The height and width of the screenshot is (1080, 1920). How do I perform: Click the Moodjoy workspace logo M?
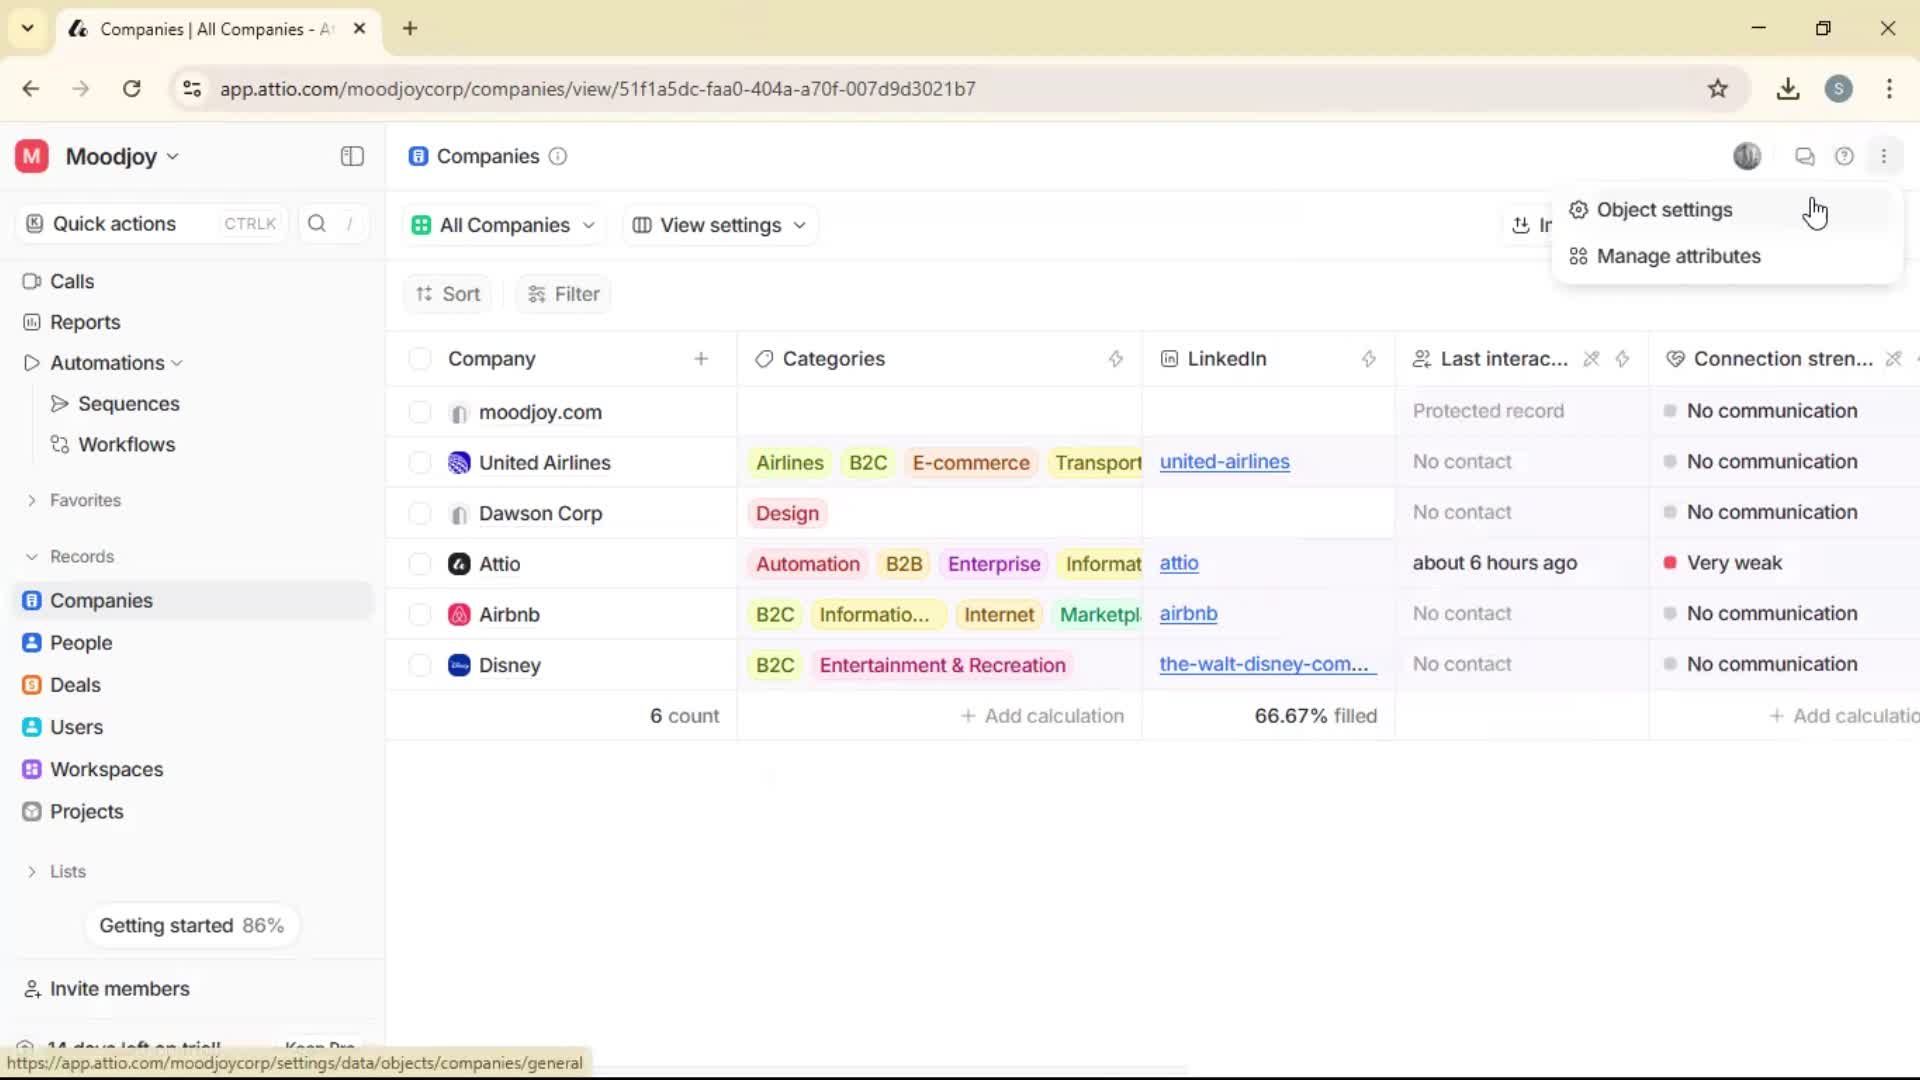(32, 156)
